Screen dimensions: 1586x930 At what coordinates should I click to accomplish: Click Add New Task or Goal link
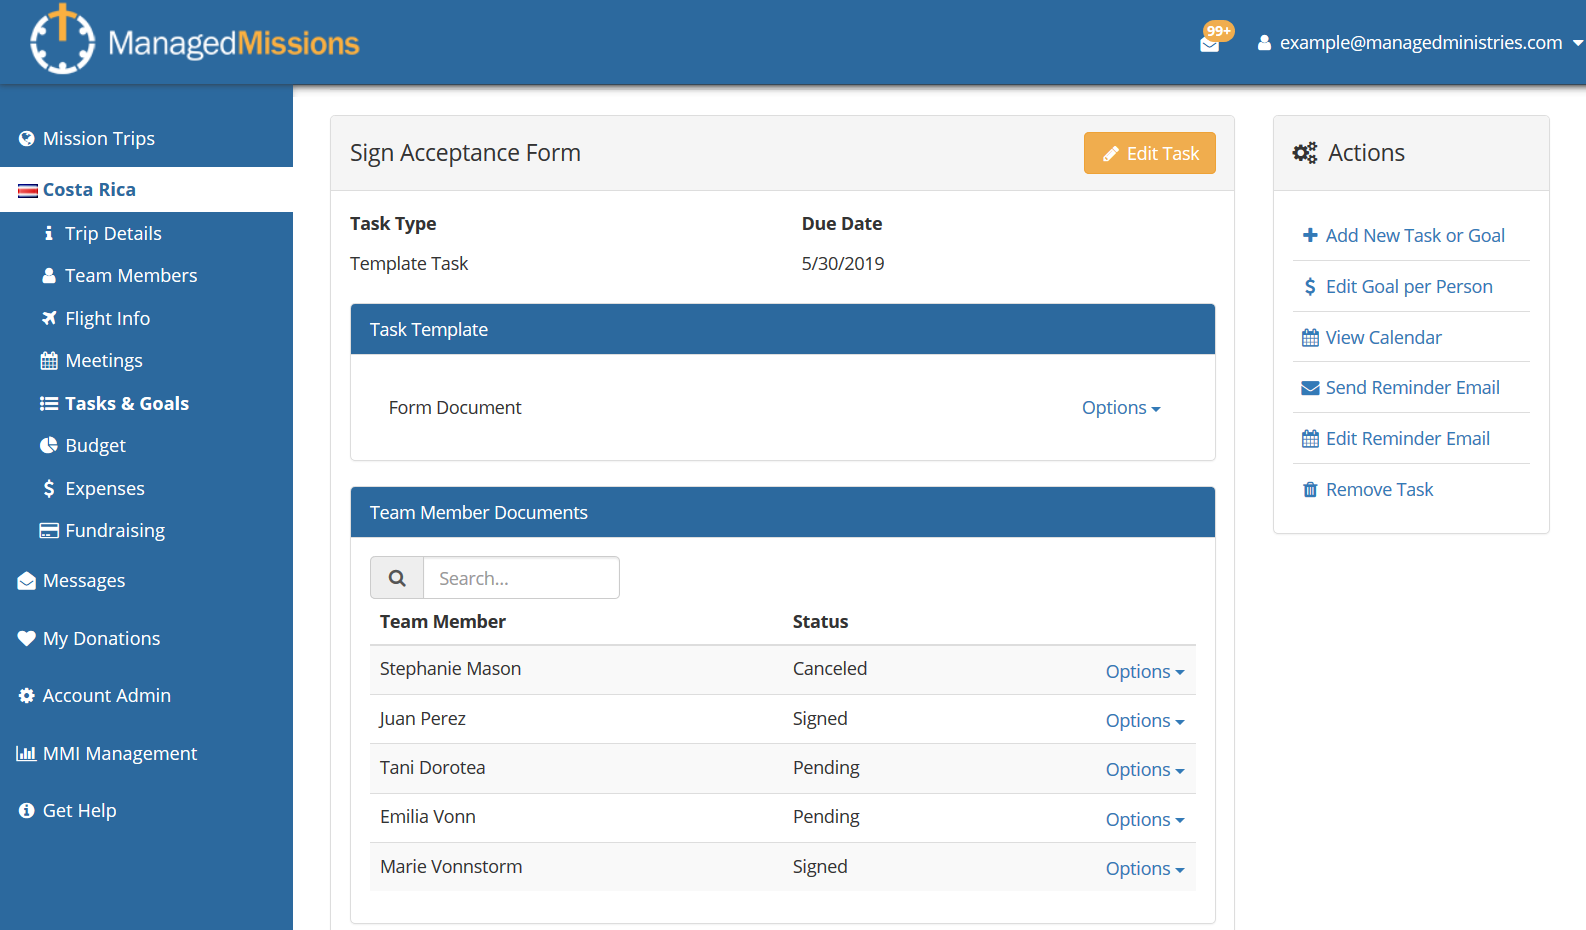[x=1415, y=235]
